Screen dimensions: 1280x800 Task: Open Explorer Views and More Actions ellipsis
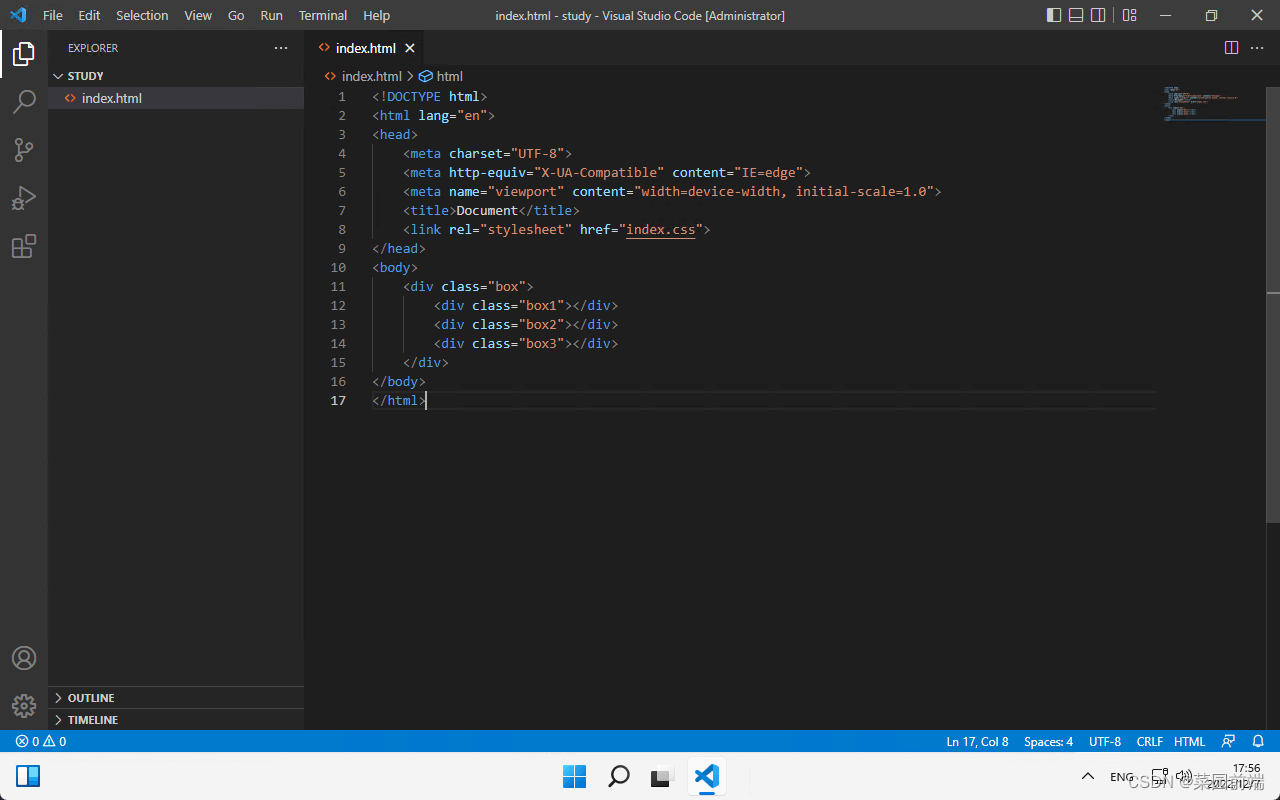coord(280,48)
